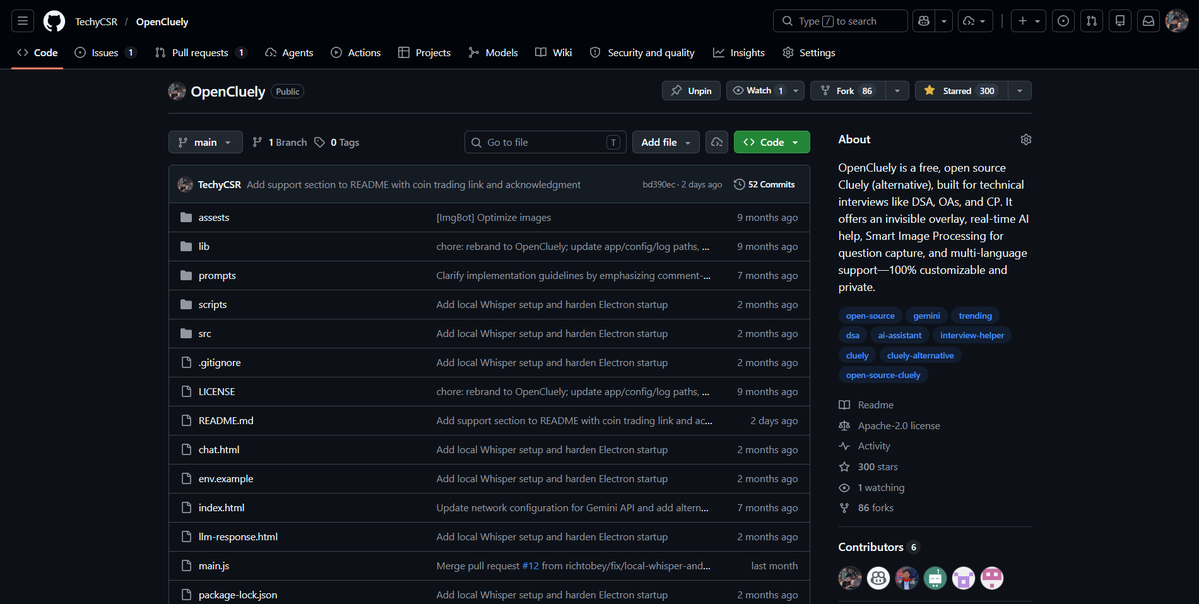View the 1 Branch link
1199x604 pixels.
pyautogui.click(x=280, y=142)
